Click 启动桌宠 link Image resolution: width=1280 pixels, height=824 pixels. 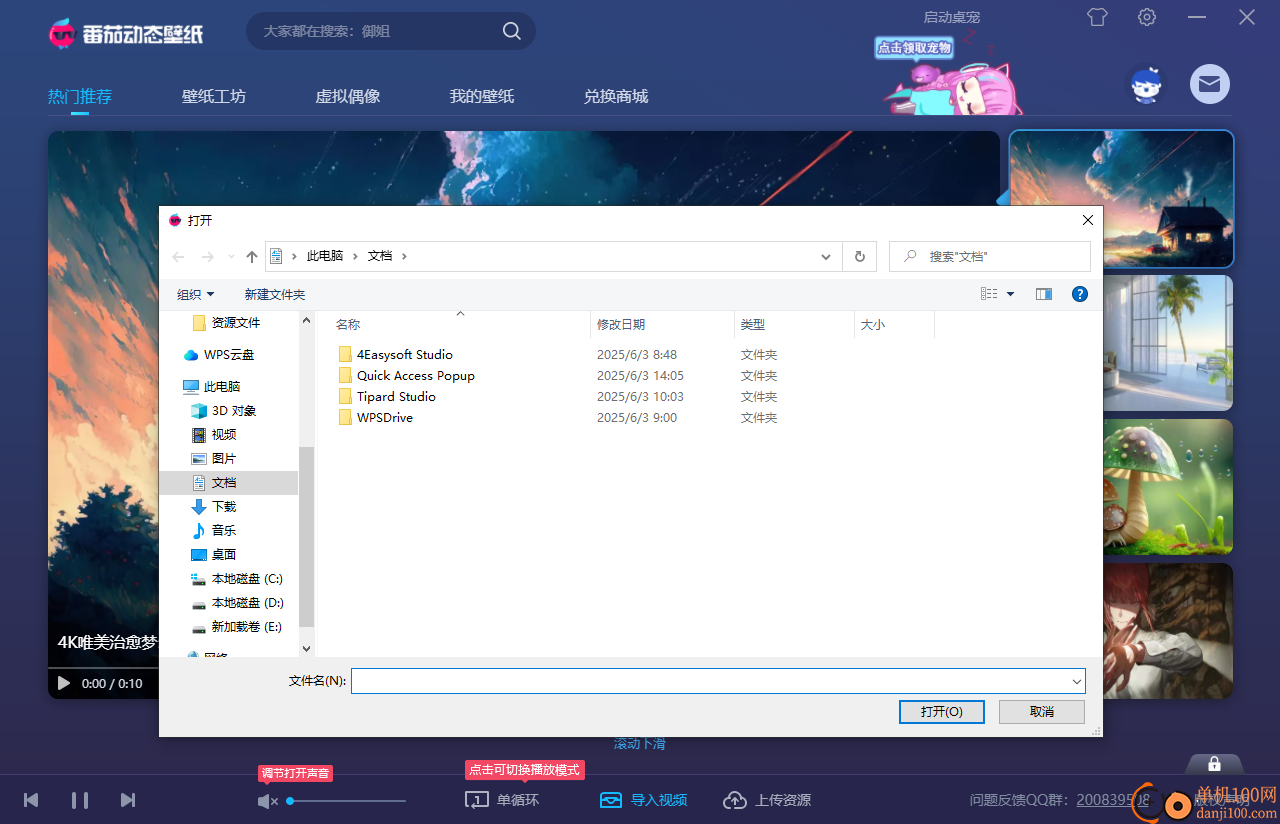click(952, 17)
